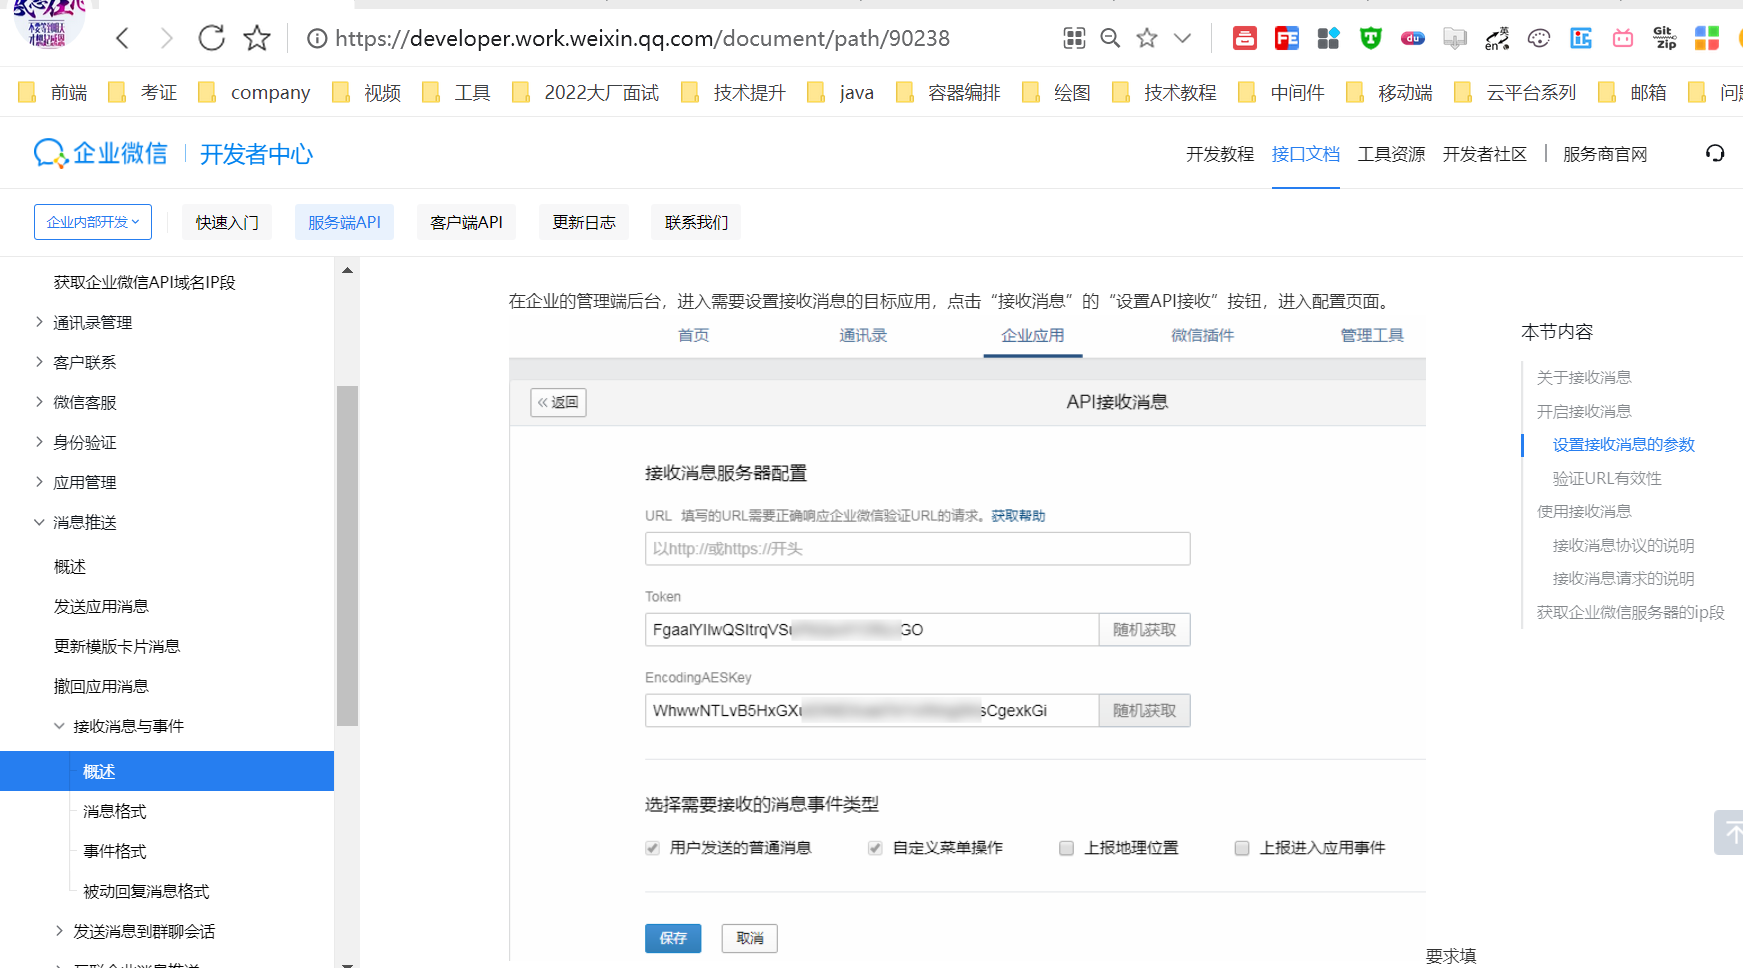Viewport: 1743px width, 968px height.
Task: Enable 上报进入应用事件 checkbox
Action: click(1242, 848)
